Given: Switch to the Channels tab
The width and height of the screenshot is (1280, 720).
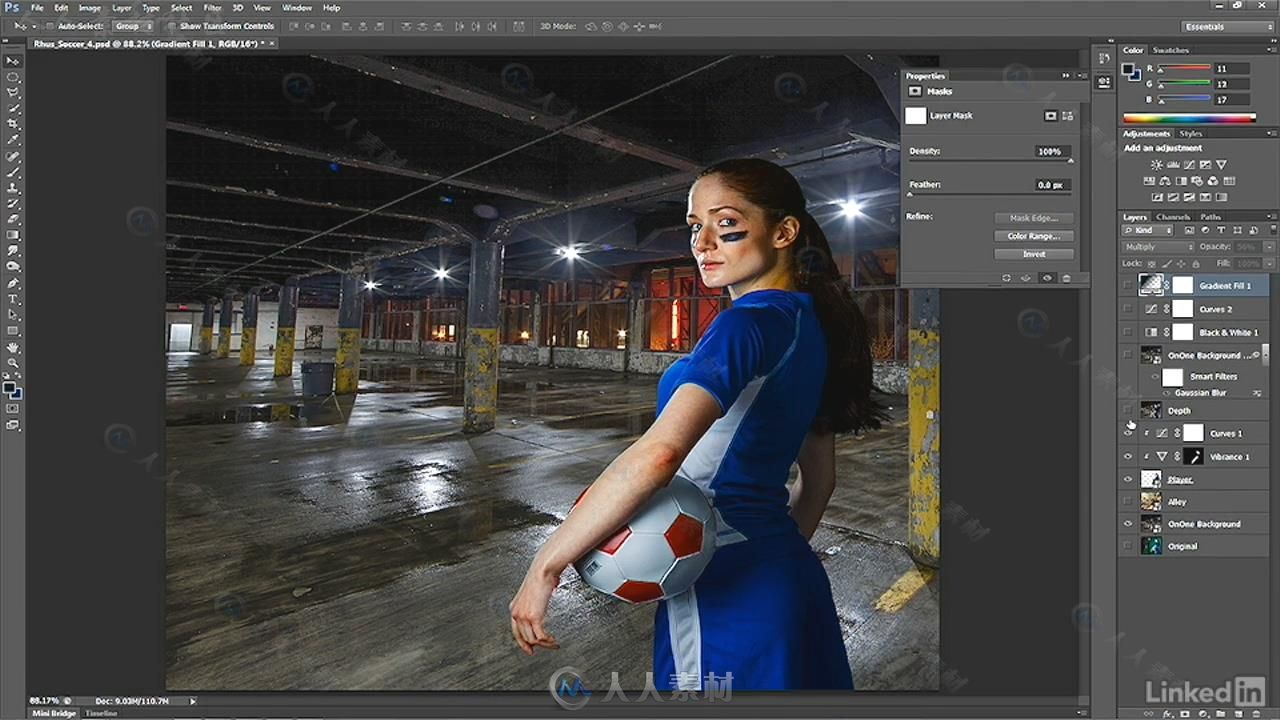Looking at the screenshot, I should (1173, 217).
